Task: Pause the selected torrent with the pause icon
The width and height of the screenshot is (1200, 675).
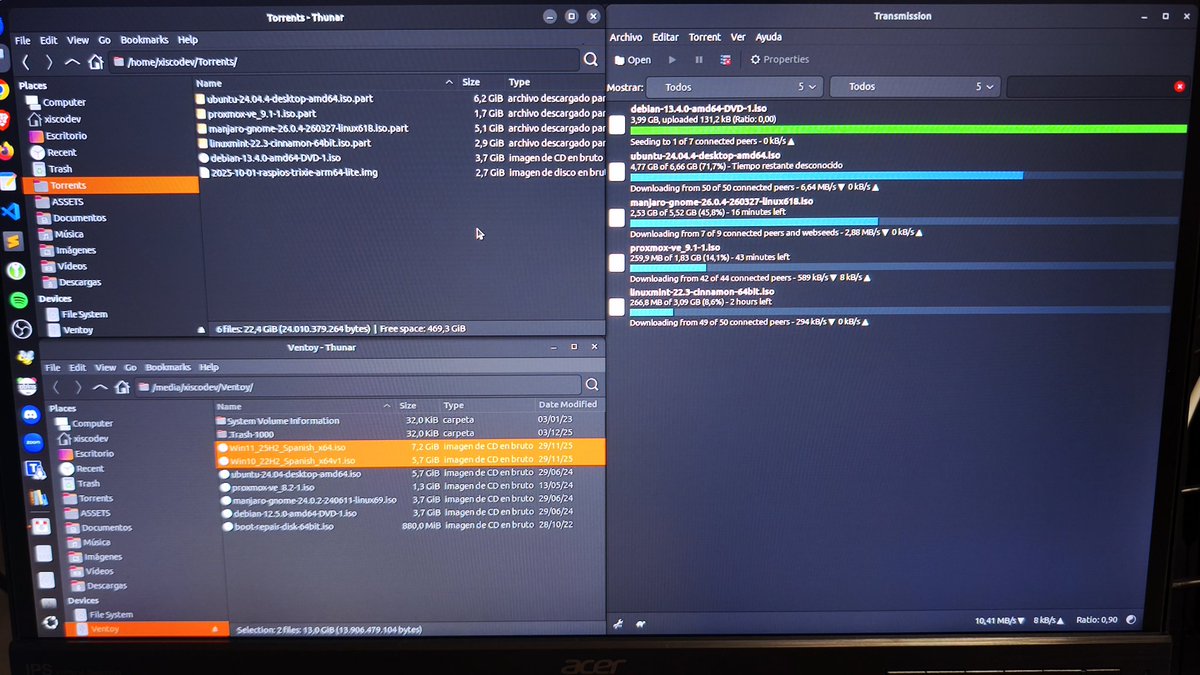Action: [x=698, y=60]
